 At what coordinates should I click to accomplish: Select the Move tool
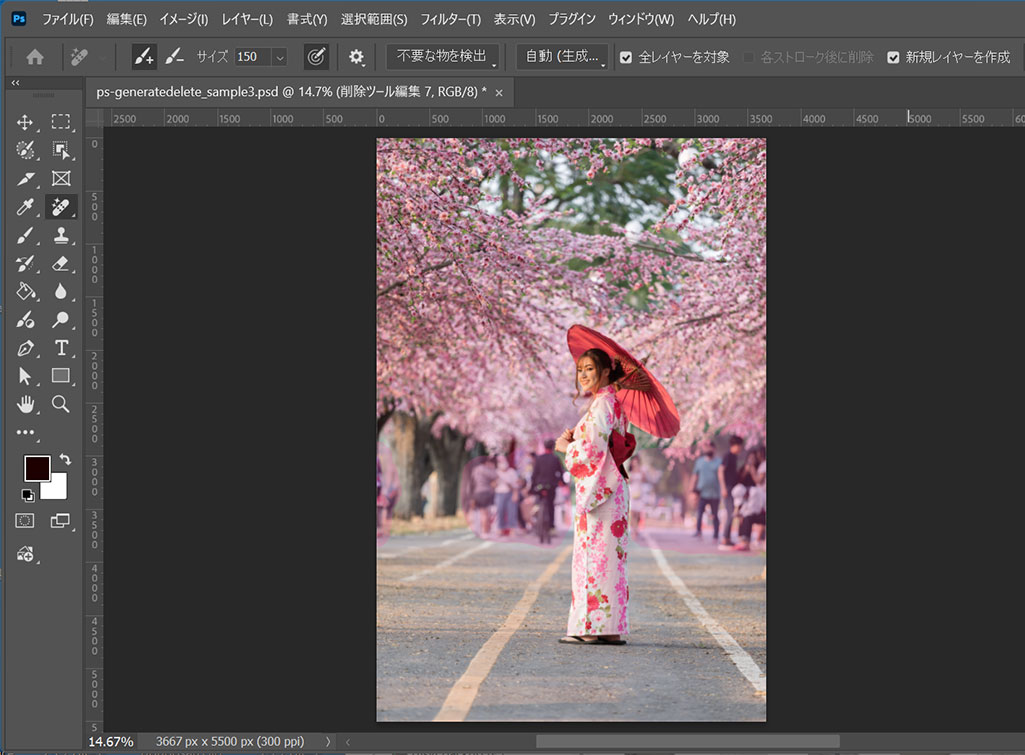25,122
